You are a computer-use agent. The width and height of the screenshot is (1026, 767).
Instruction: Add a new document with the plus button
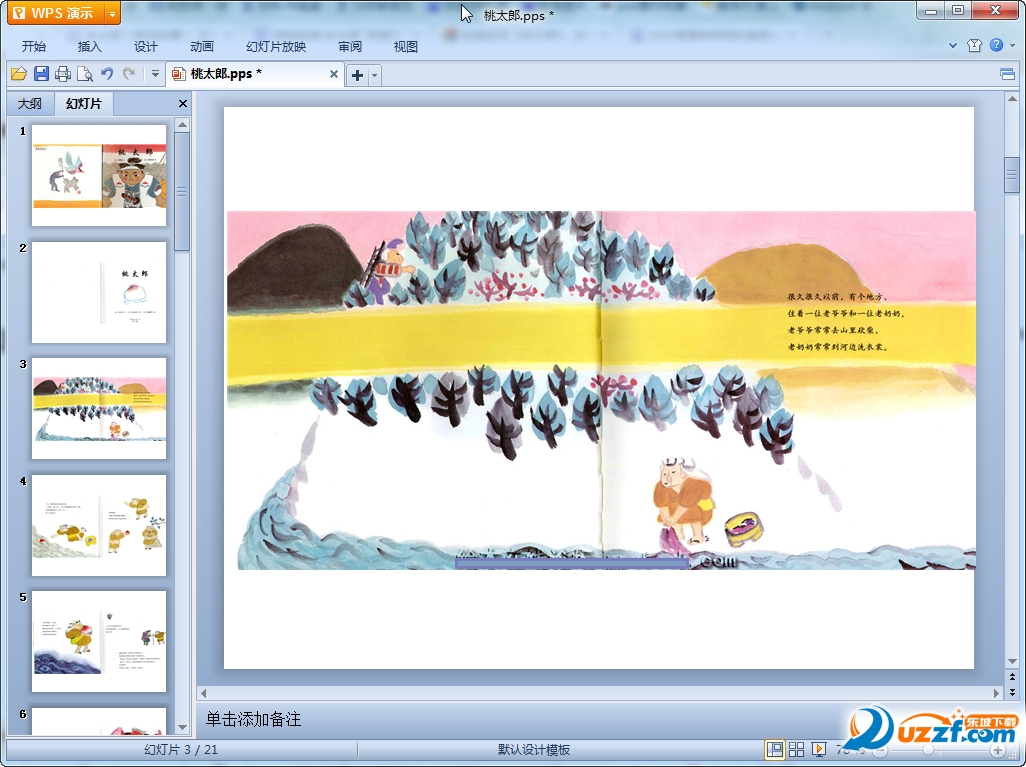[357, 75]
